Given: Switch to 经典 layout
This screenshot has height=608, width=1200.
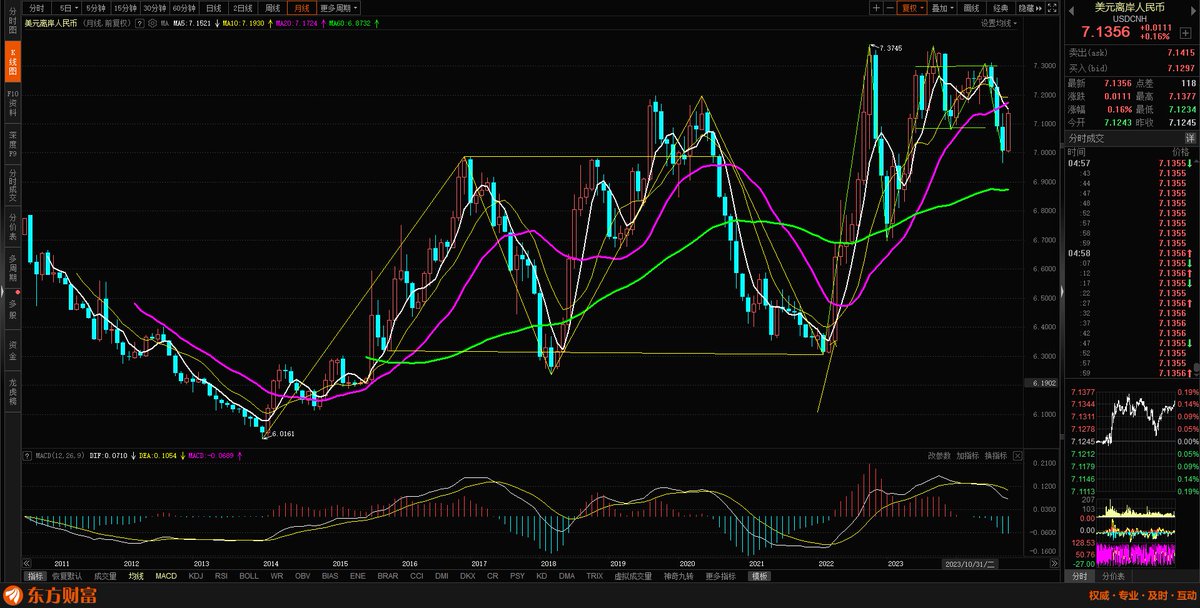Looking at the screenshot, I should 1001,8.
